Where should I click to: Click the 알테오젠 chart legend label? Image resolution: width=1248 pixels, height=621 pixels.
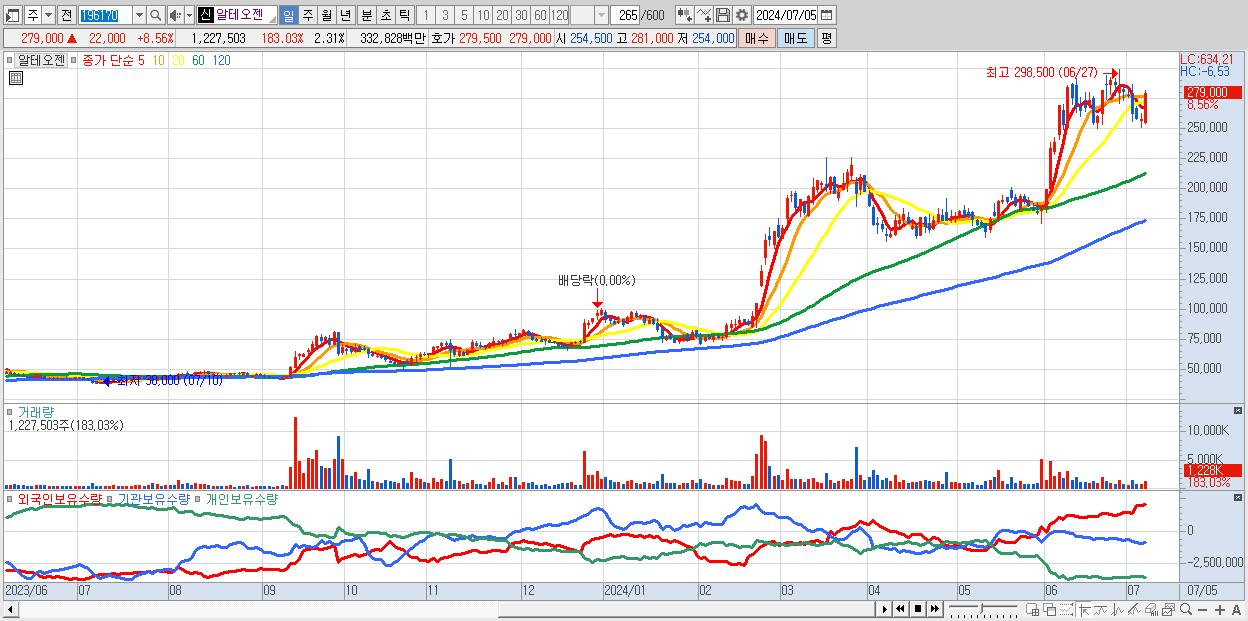(x=41, y=60)
